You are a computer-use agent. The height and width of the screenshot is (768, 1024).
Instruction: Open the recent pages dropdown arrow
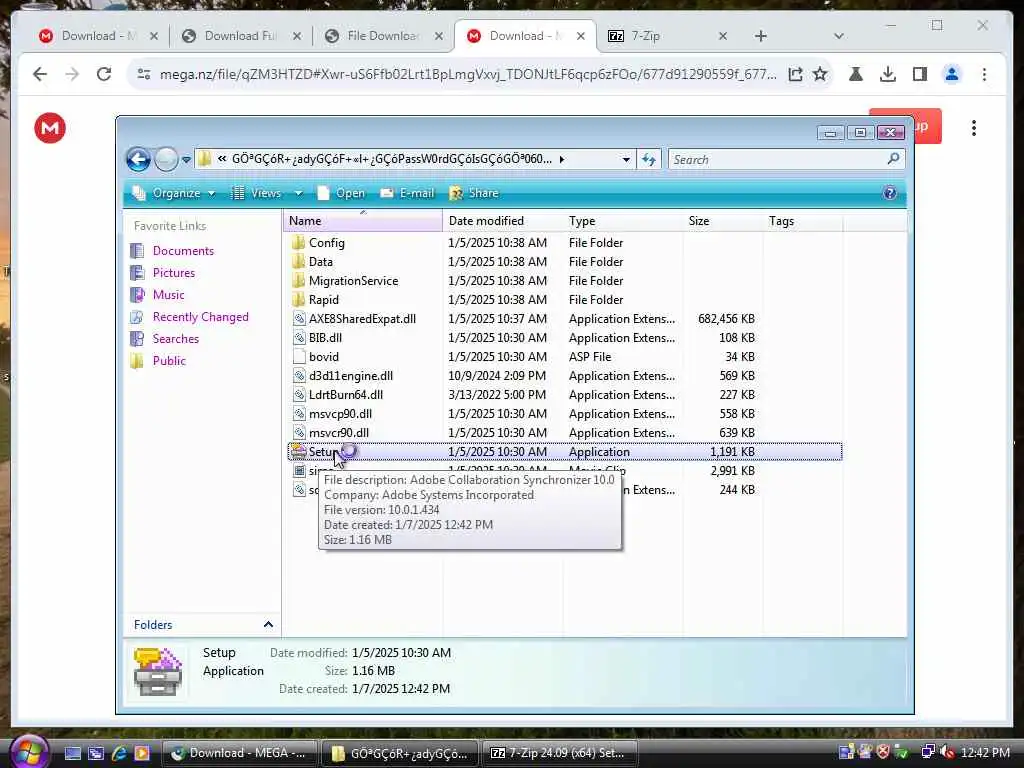186,159
